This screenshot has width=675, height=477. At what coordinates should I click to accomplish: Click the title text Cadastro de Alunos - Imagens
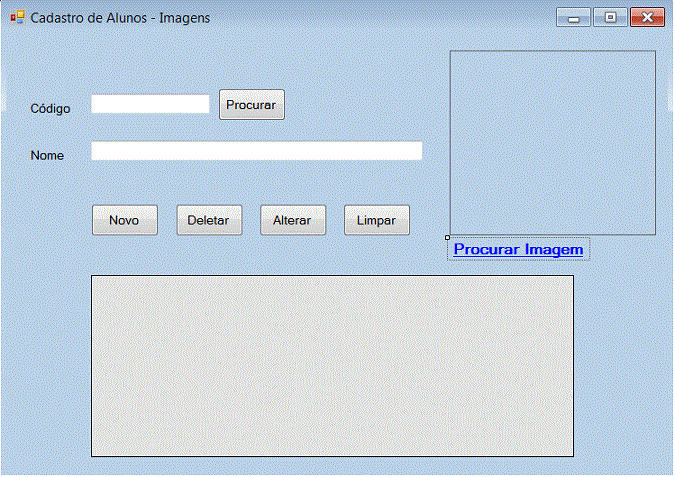click(120, 18)
